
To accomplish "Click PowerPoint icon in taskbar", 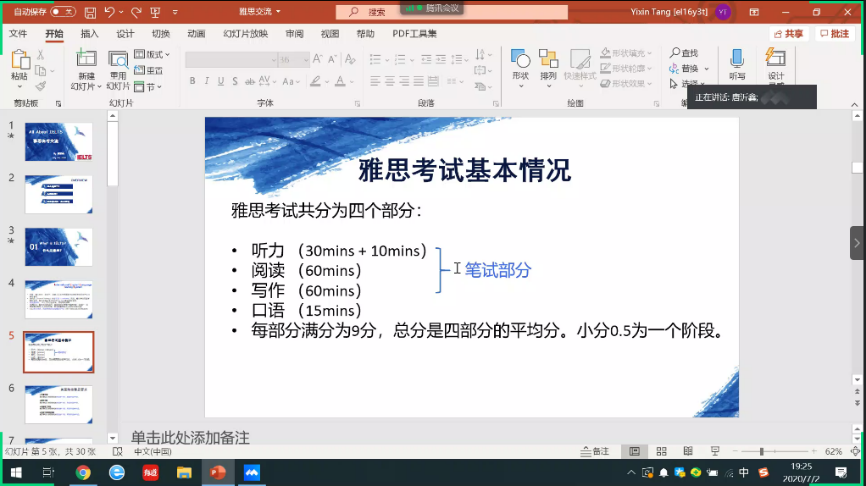I will tap(218, 473).
